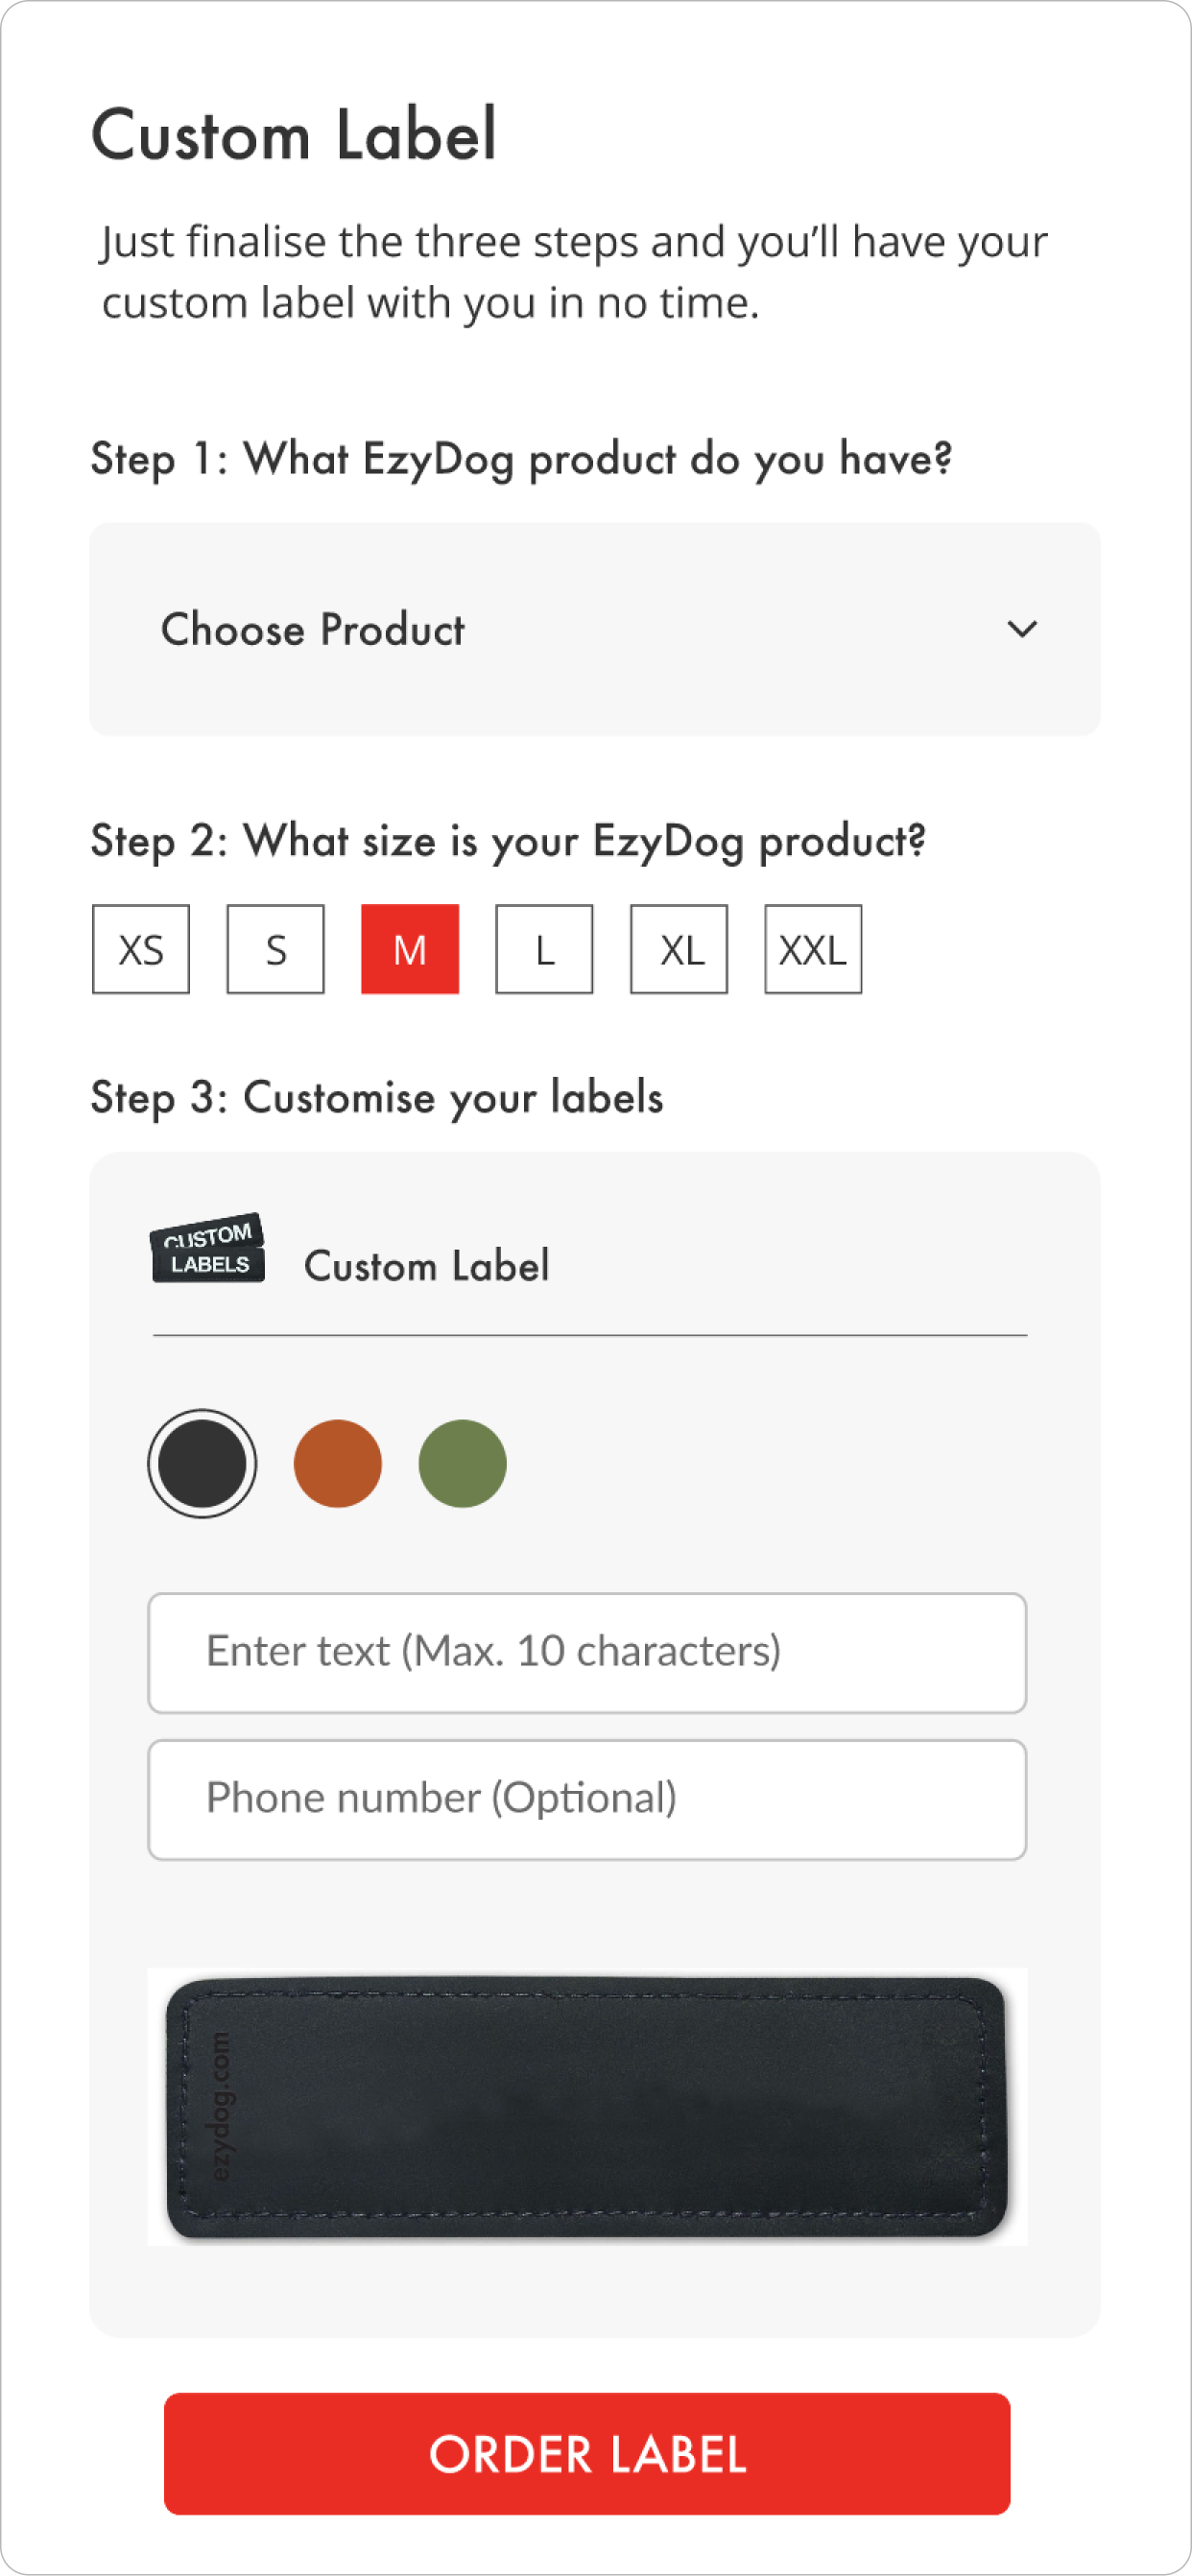Choose the XL size box
Image resolution: width=1192 pixels, height=2576 pixels.
(679, 949)
